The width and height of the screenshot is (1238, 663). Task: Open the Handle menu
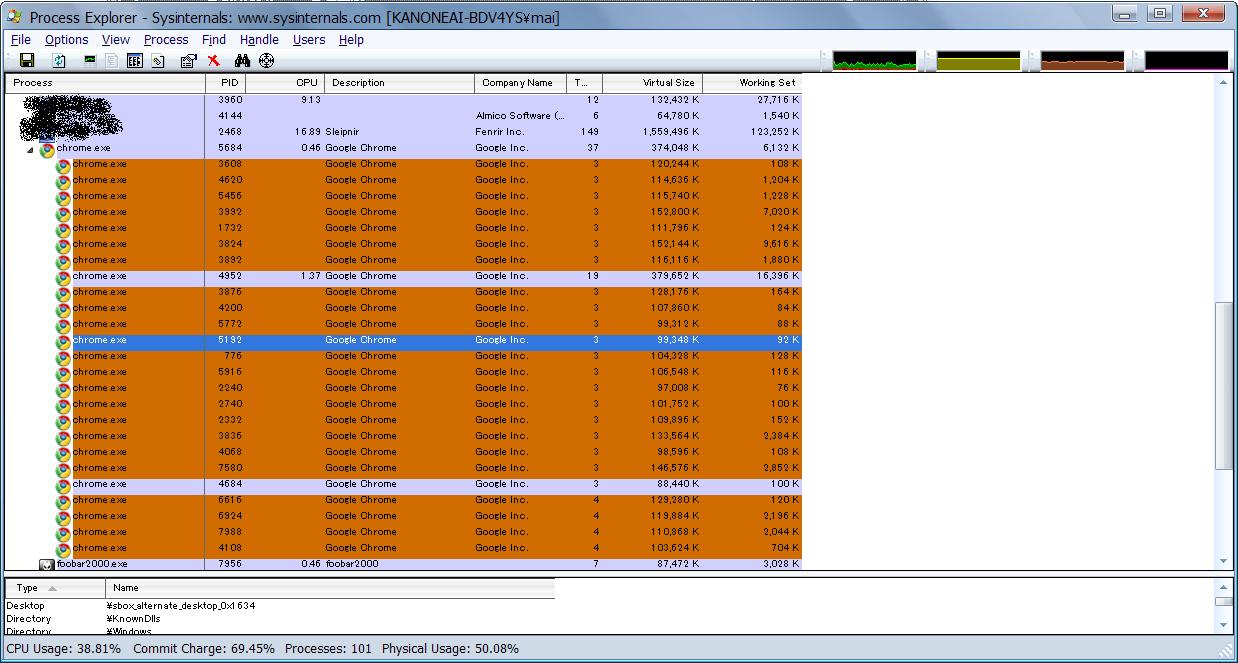[259, 40]
